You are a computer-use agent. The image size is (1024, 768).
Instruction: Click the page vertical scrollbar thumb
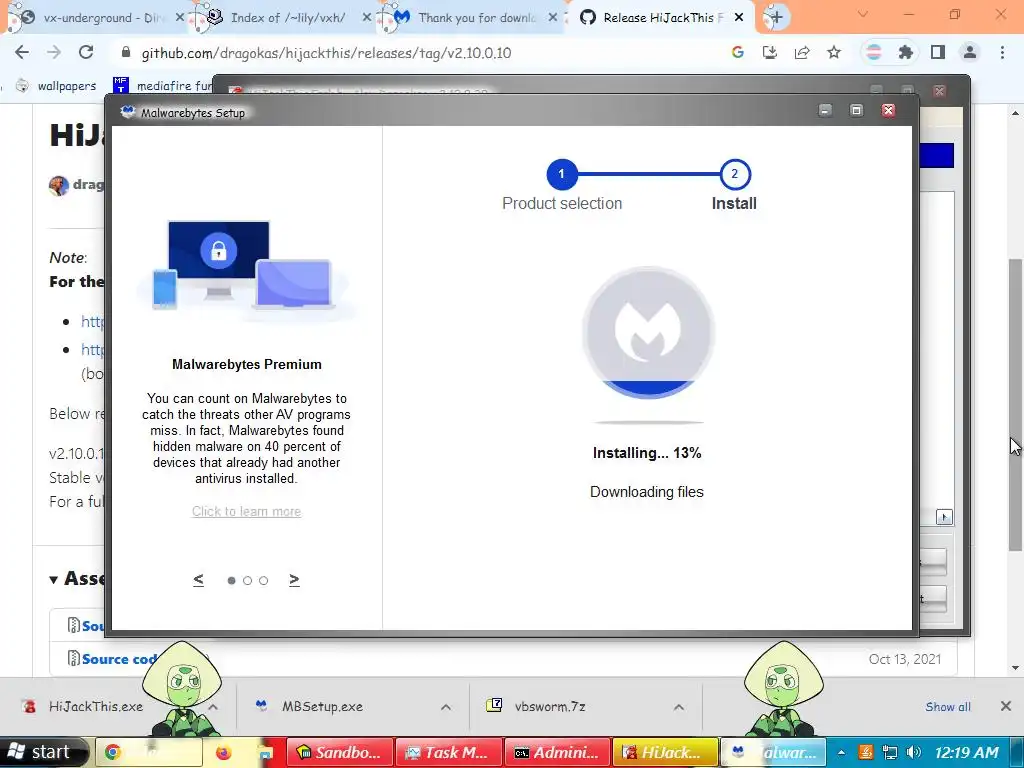click(x=1015, y=405)
